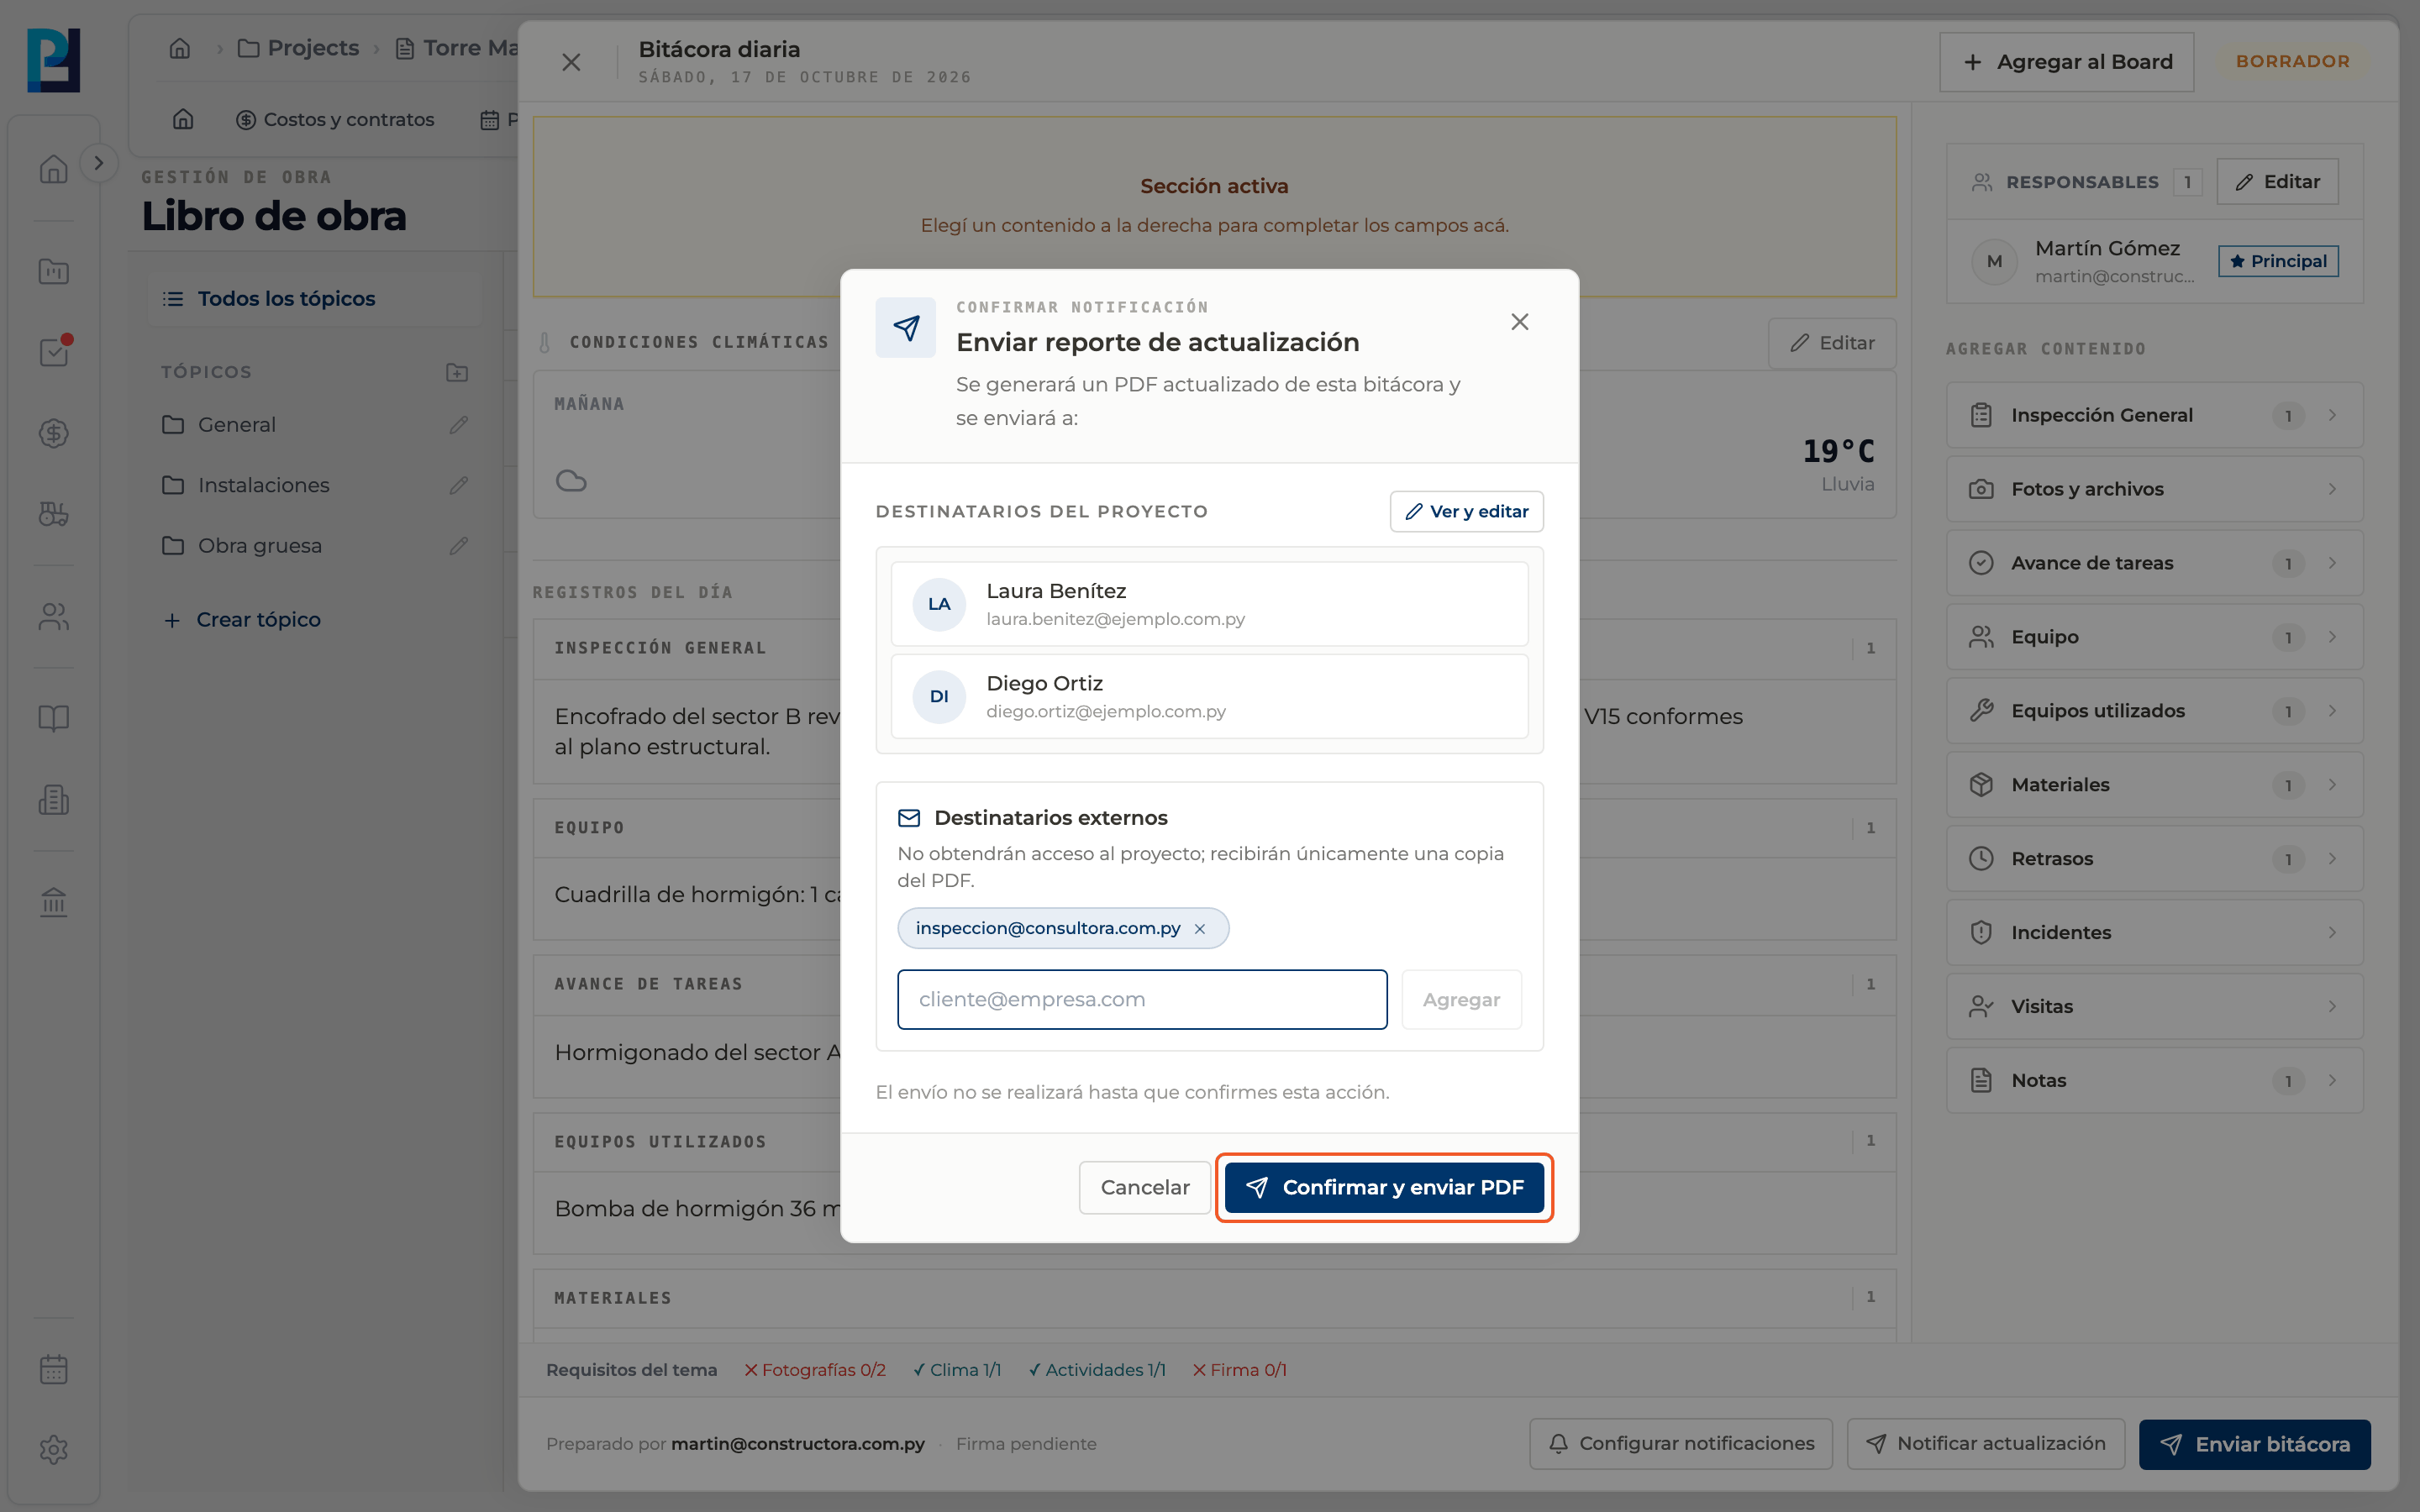Open Materiales content item
Image resolution: width=2420 pixels, height=1512 pixels.
[2154, 785]
